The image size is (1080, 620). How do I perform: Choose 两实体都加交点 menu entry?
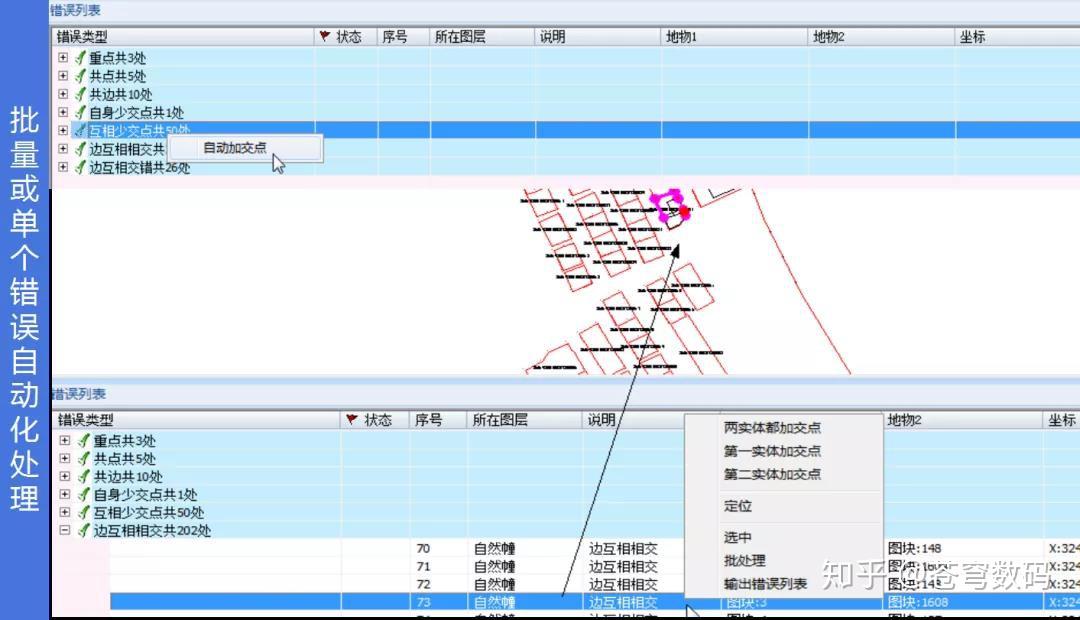pos(772,428)
